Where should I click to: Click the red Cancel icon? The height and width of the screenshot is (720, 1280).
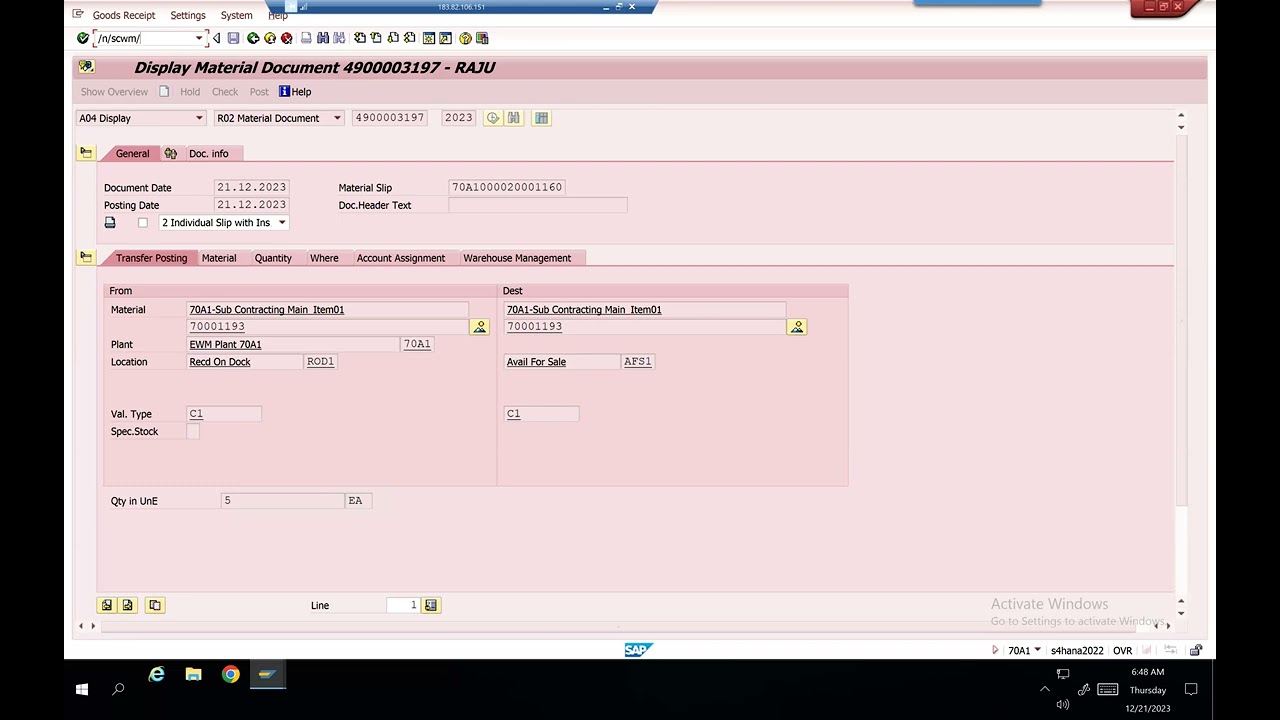tap(286, 38)
